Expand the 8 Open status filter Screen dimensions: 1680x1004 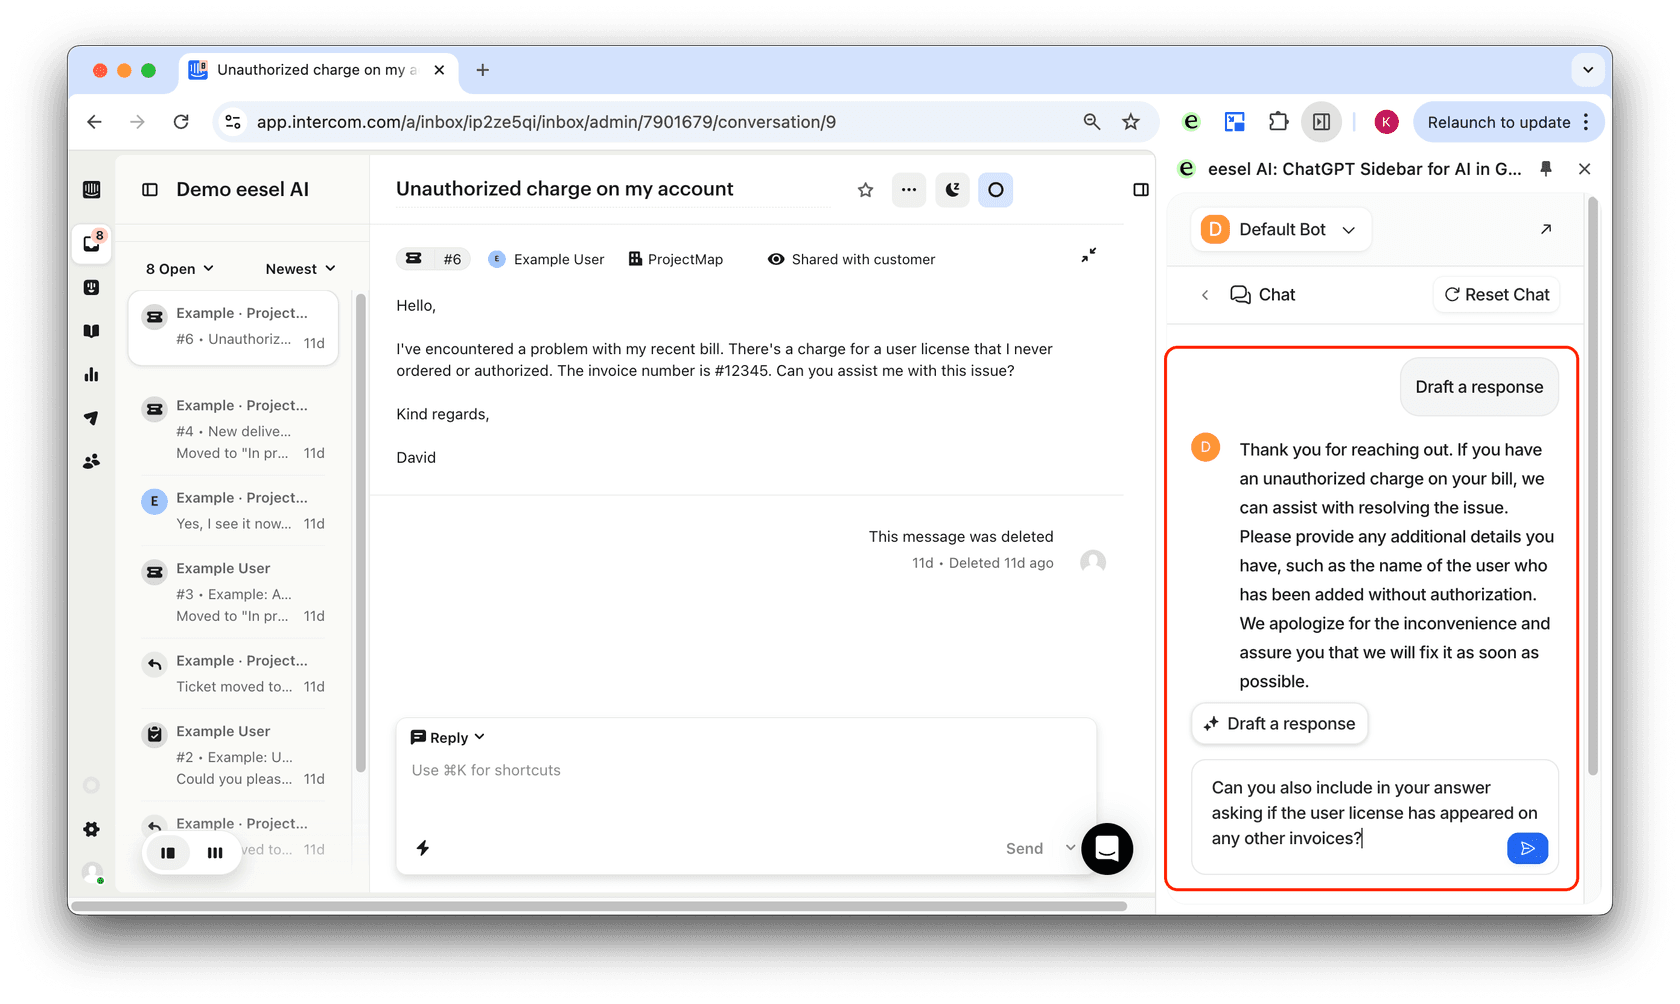(180, 269)
